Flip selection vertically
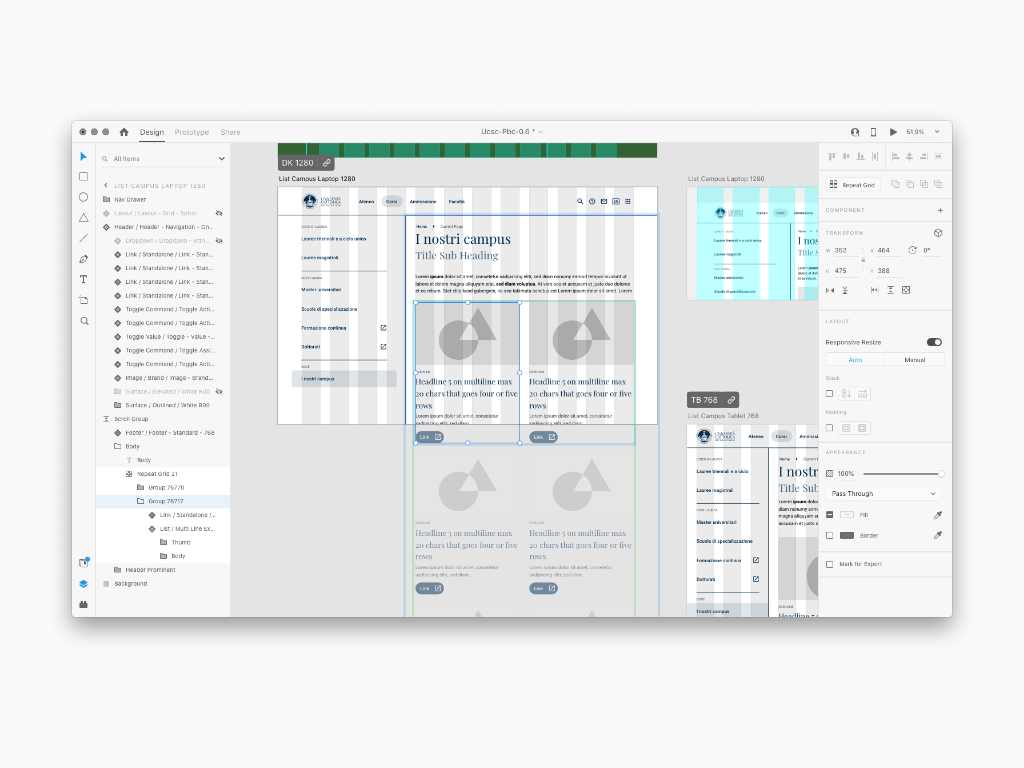Screen dimensions: 1024x768 tap(845, 290)
